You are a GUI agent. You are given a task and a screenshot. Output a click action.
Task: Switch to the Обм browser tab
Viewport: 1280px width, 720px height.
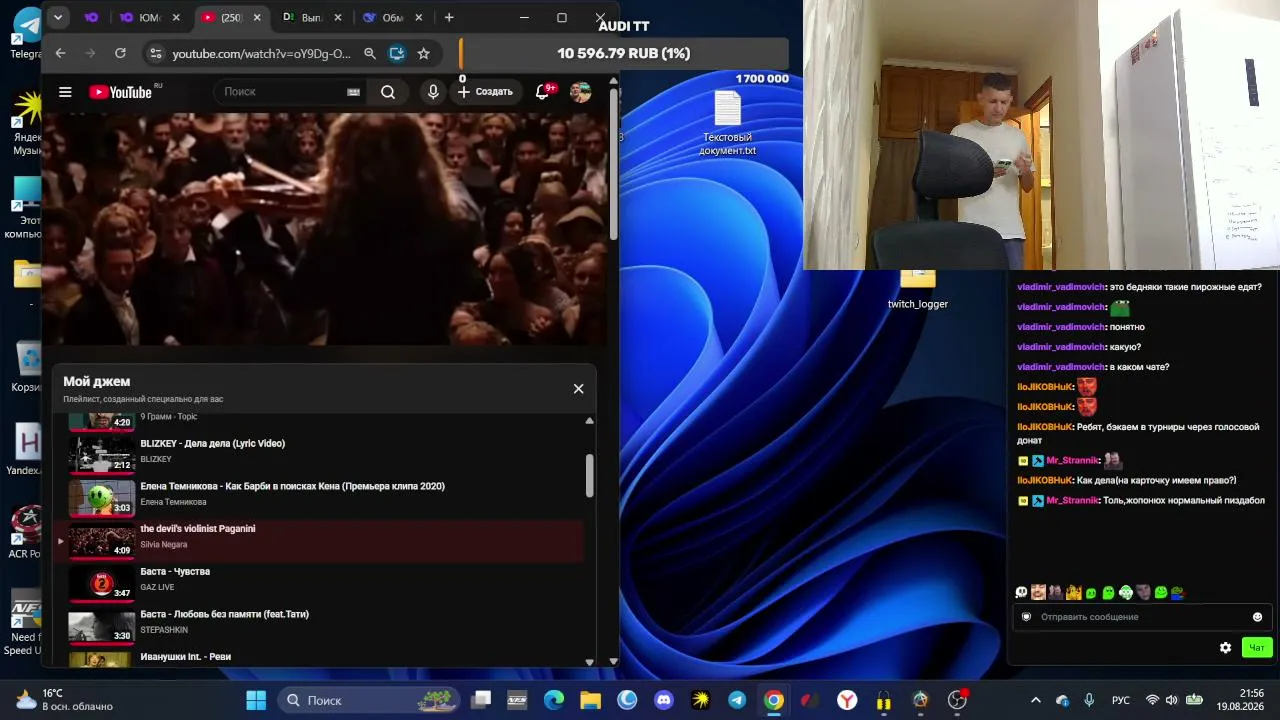(393, 17)
